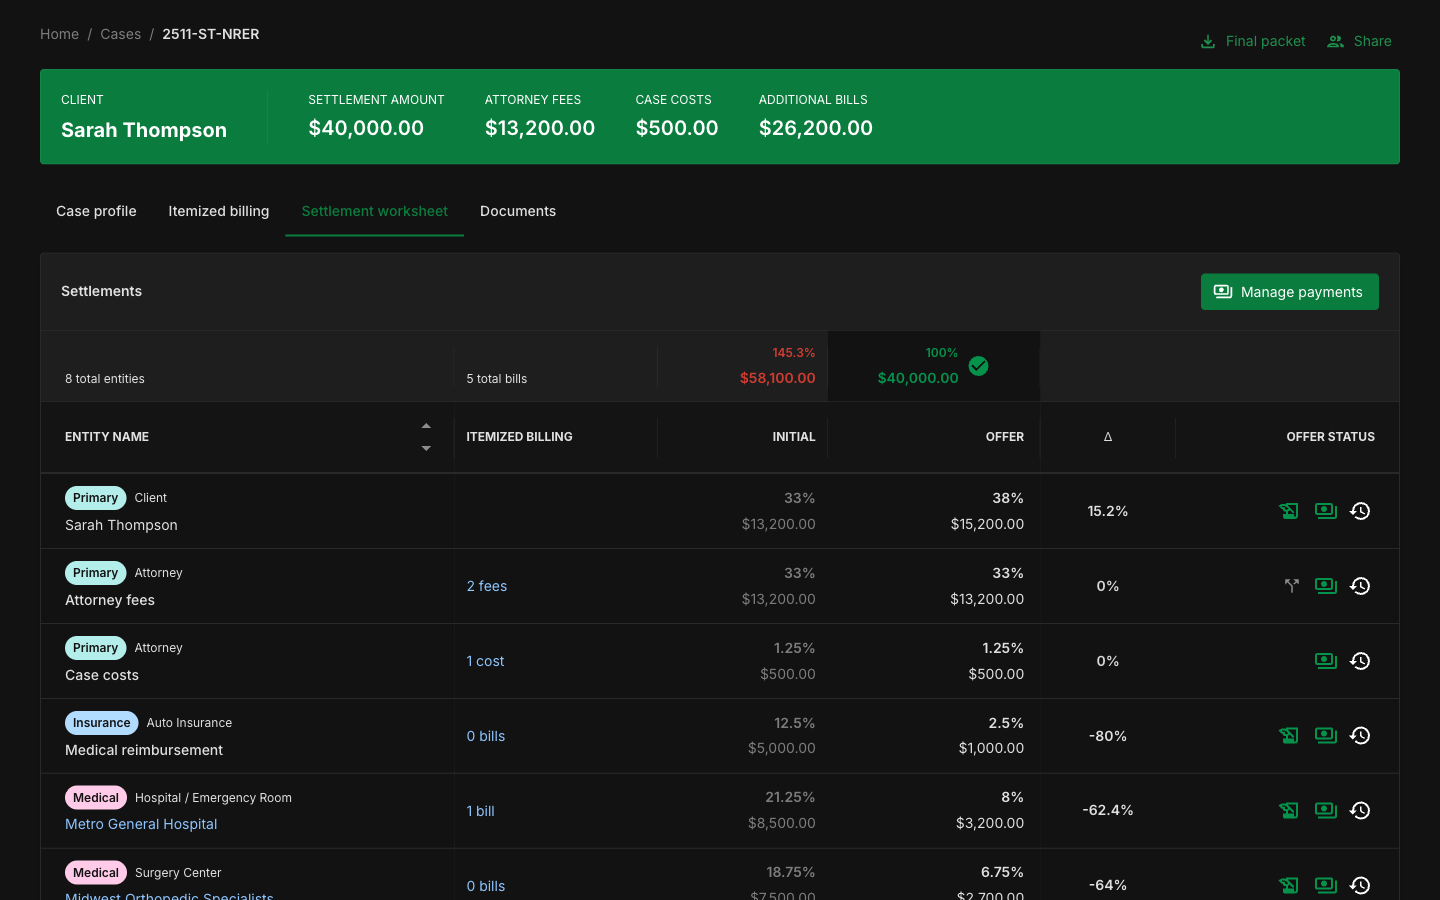Image resolution: width=1440 pixels, height=900 pixels.
Task: Download the Final packet
Action: tap(1253, 41)
